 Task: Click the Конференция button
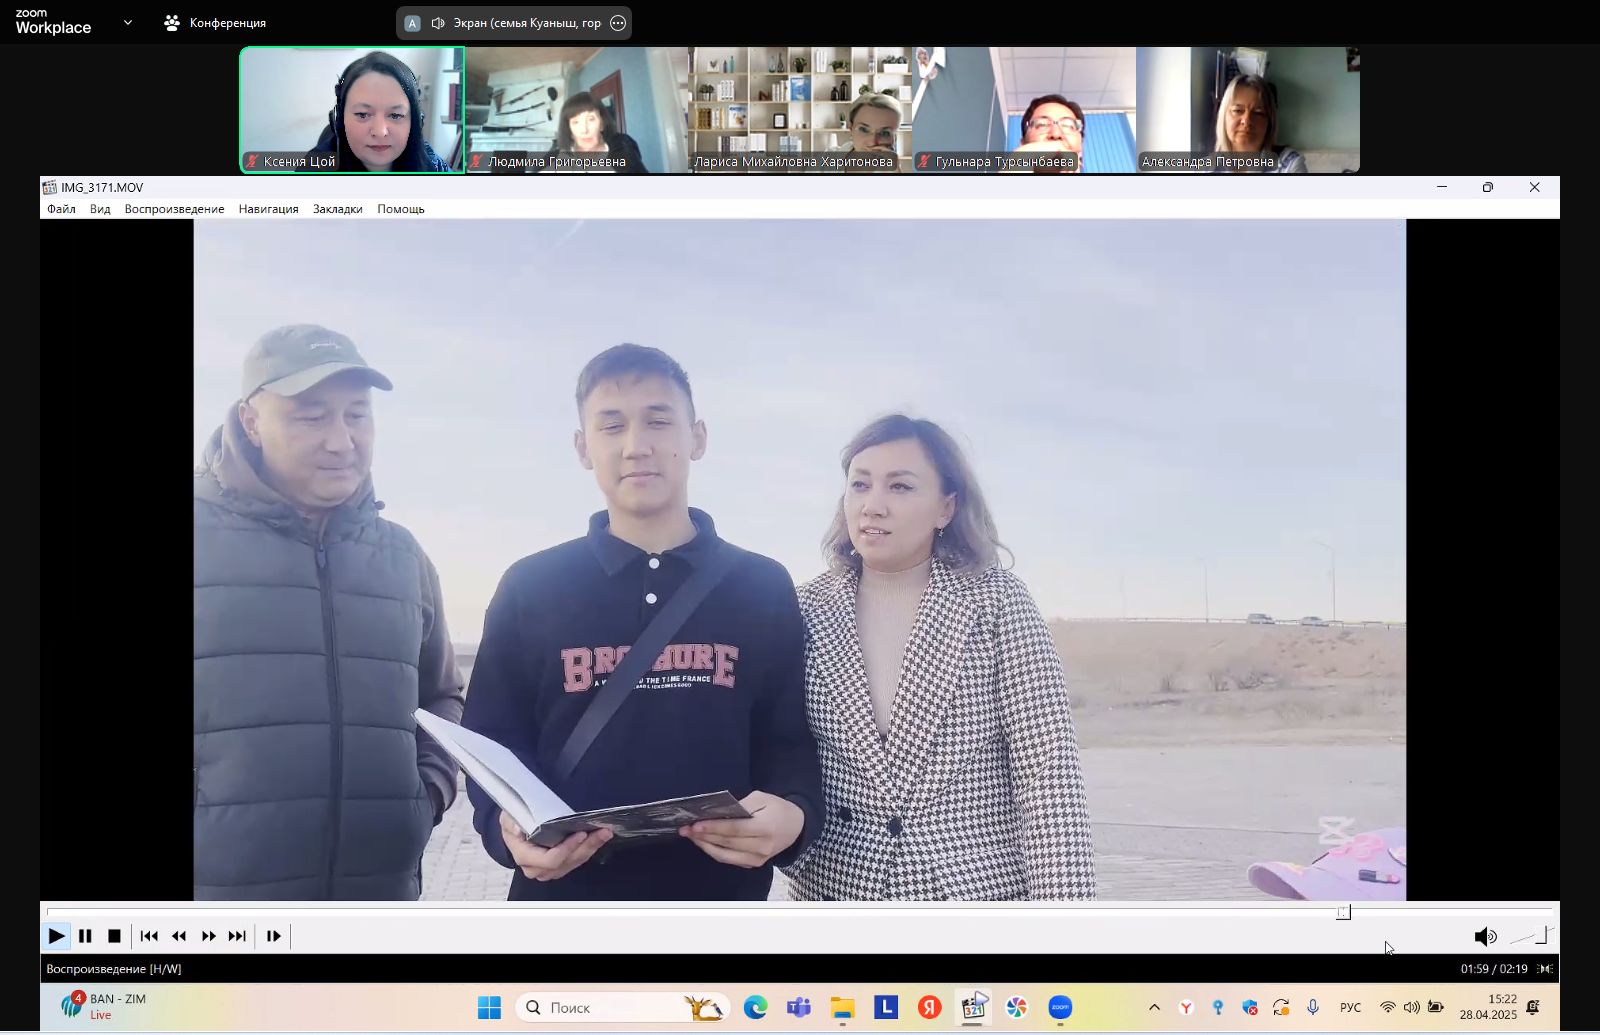(215, 23)
